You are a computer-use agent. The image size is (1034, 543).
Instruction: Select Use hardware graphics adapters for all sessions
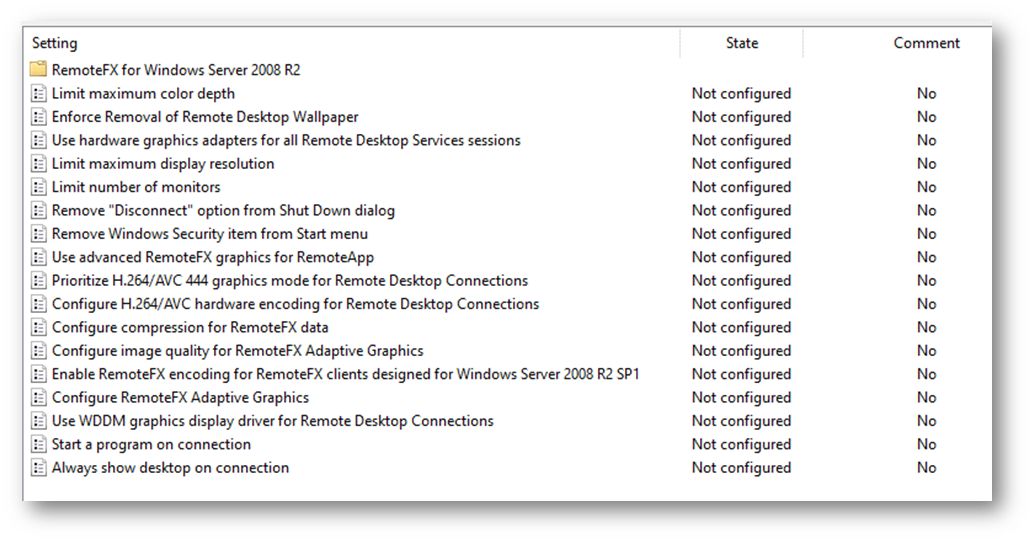pyautogui.click(x=286, y=140)
